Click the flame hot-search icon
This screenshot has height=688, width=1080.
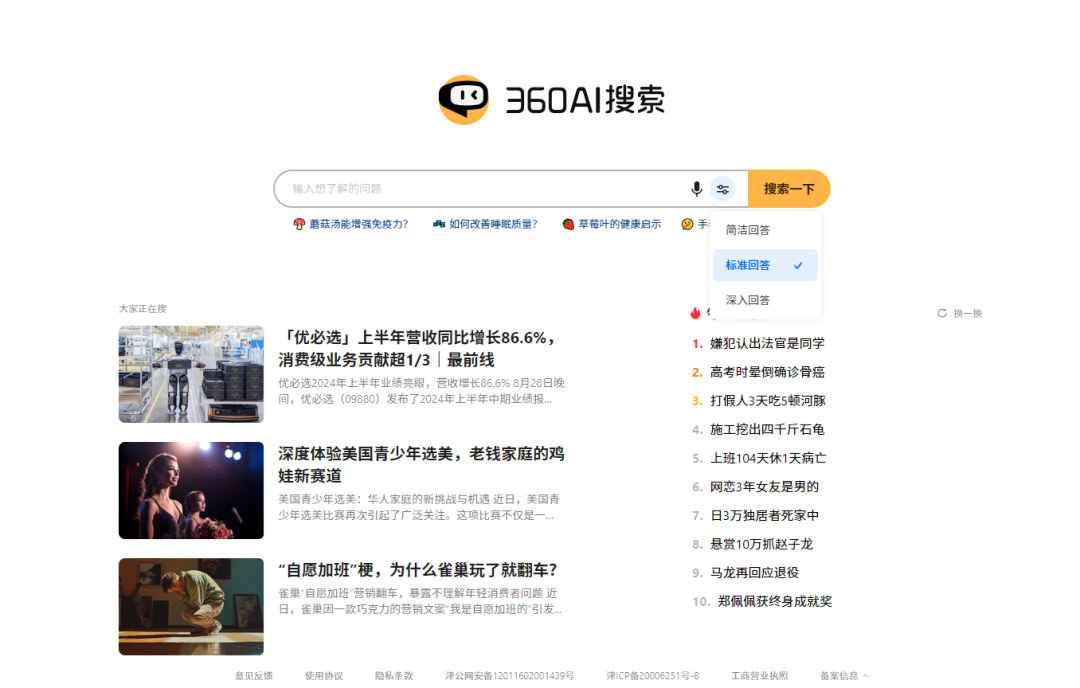point(696,313)
